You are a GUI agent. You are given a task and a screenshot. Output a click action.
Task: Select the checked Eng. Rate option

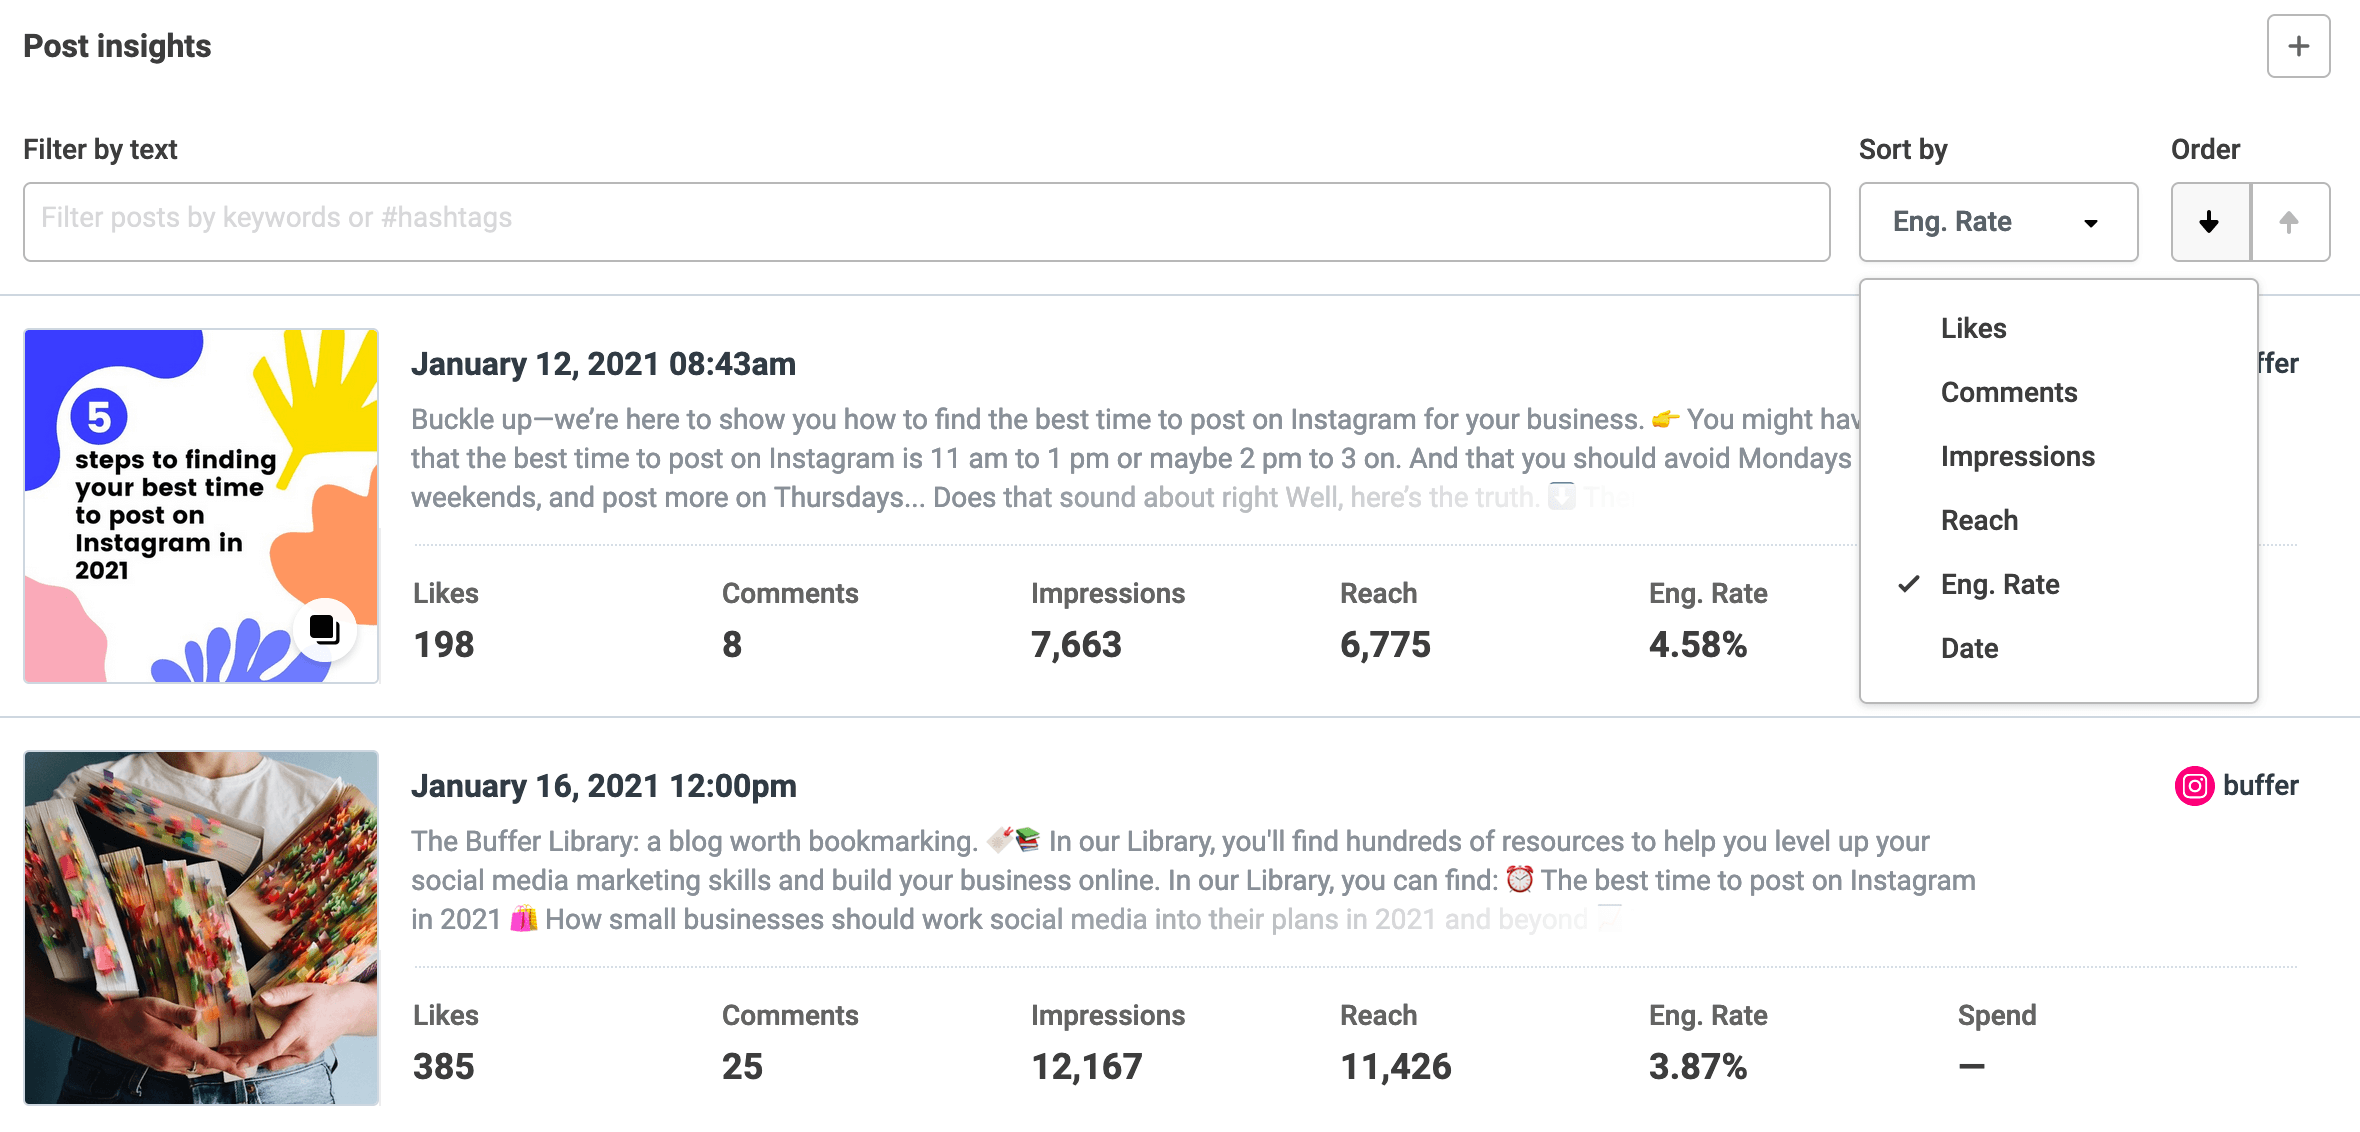(x=2000, y=584)
